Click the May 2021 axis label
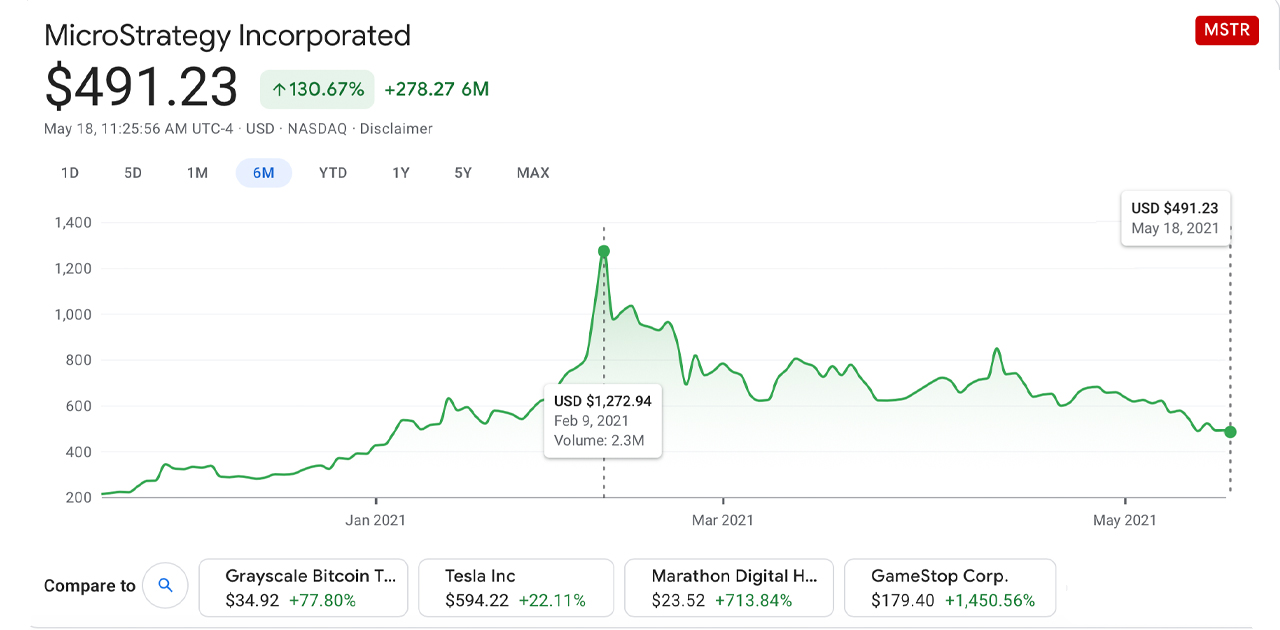The width and height of the screenshot is (1280, 630). (x=1125, y=520)
